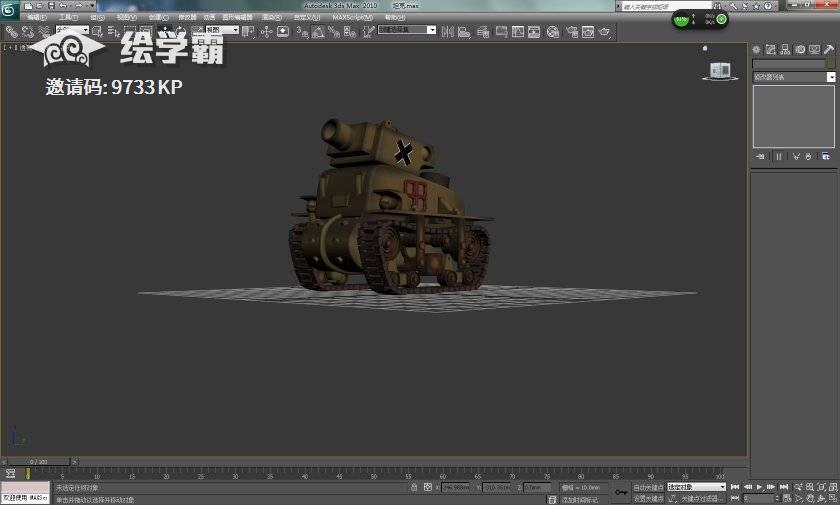This screenshot has width=840, height=505.
Task: Open the Create (创建) menu
Action: 159,18
